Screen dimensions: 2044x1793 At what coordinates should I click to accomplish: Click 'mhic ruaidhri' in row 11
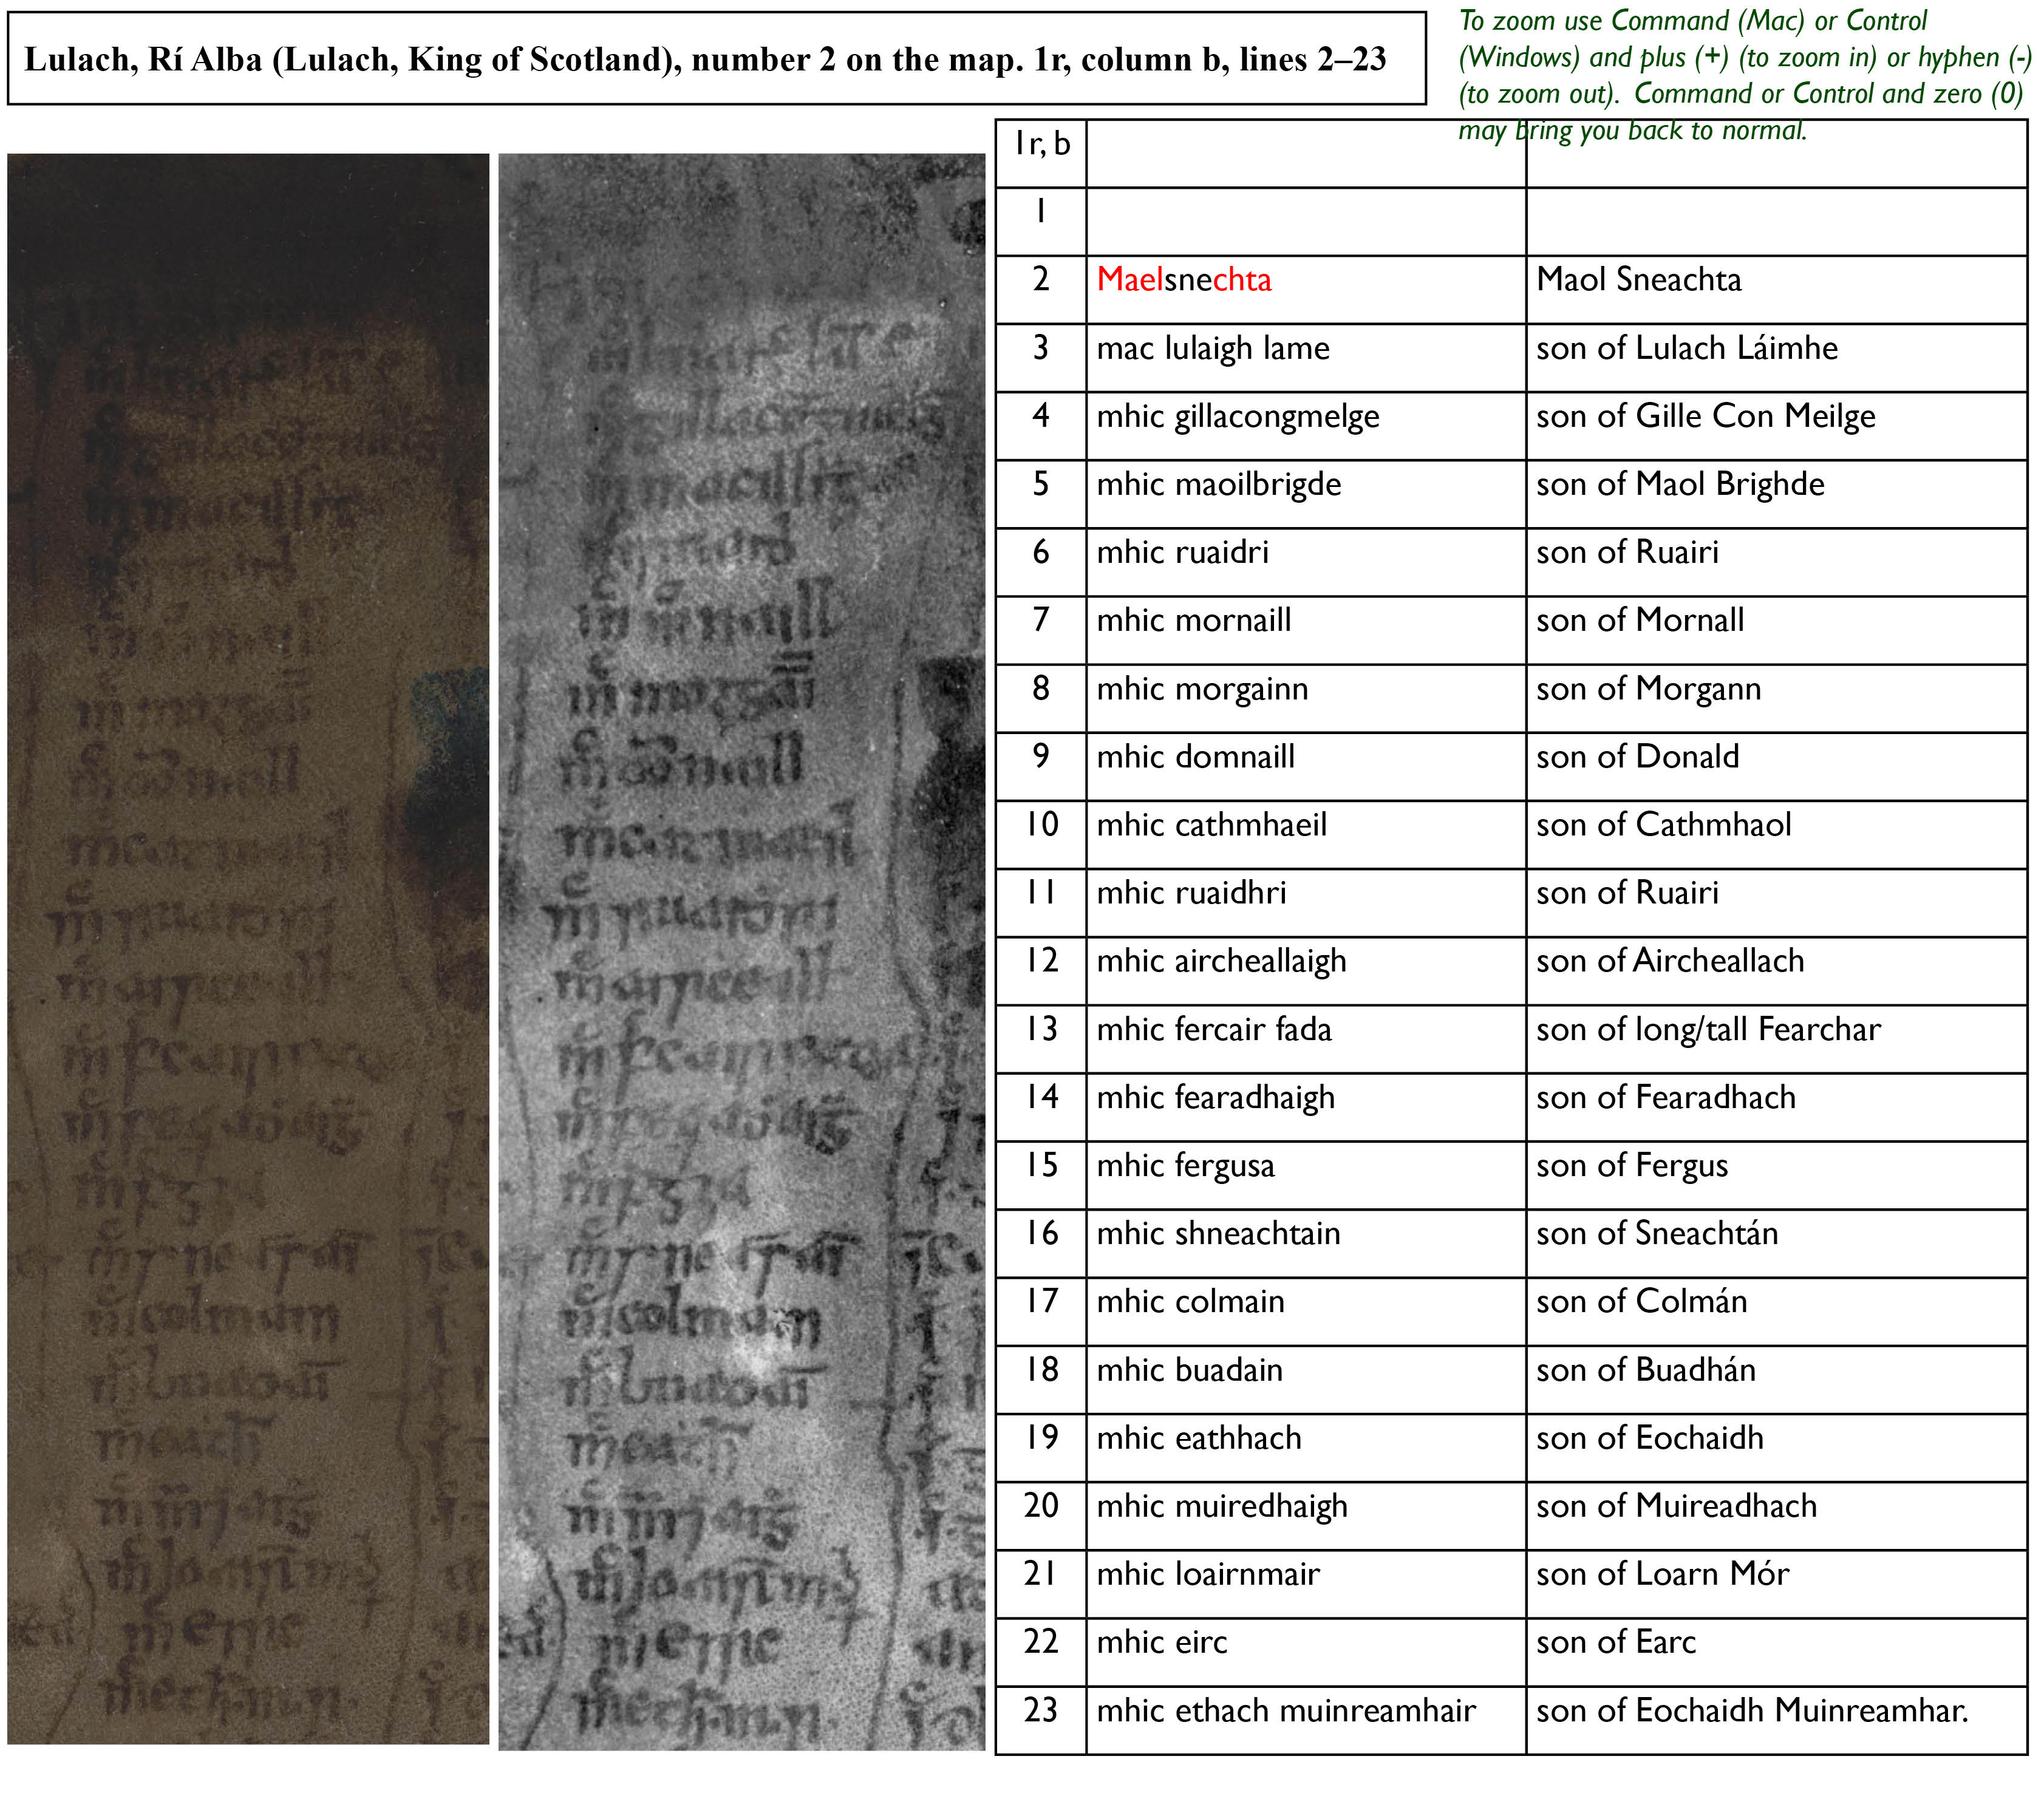(1306, 902)
